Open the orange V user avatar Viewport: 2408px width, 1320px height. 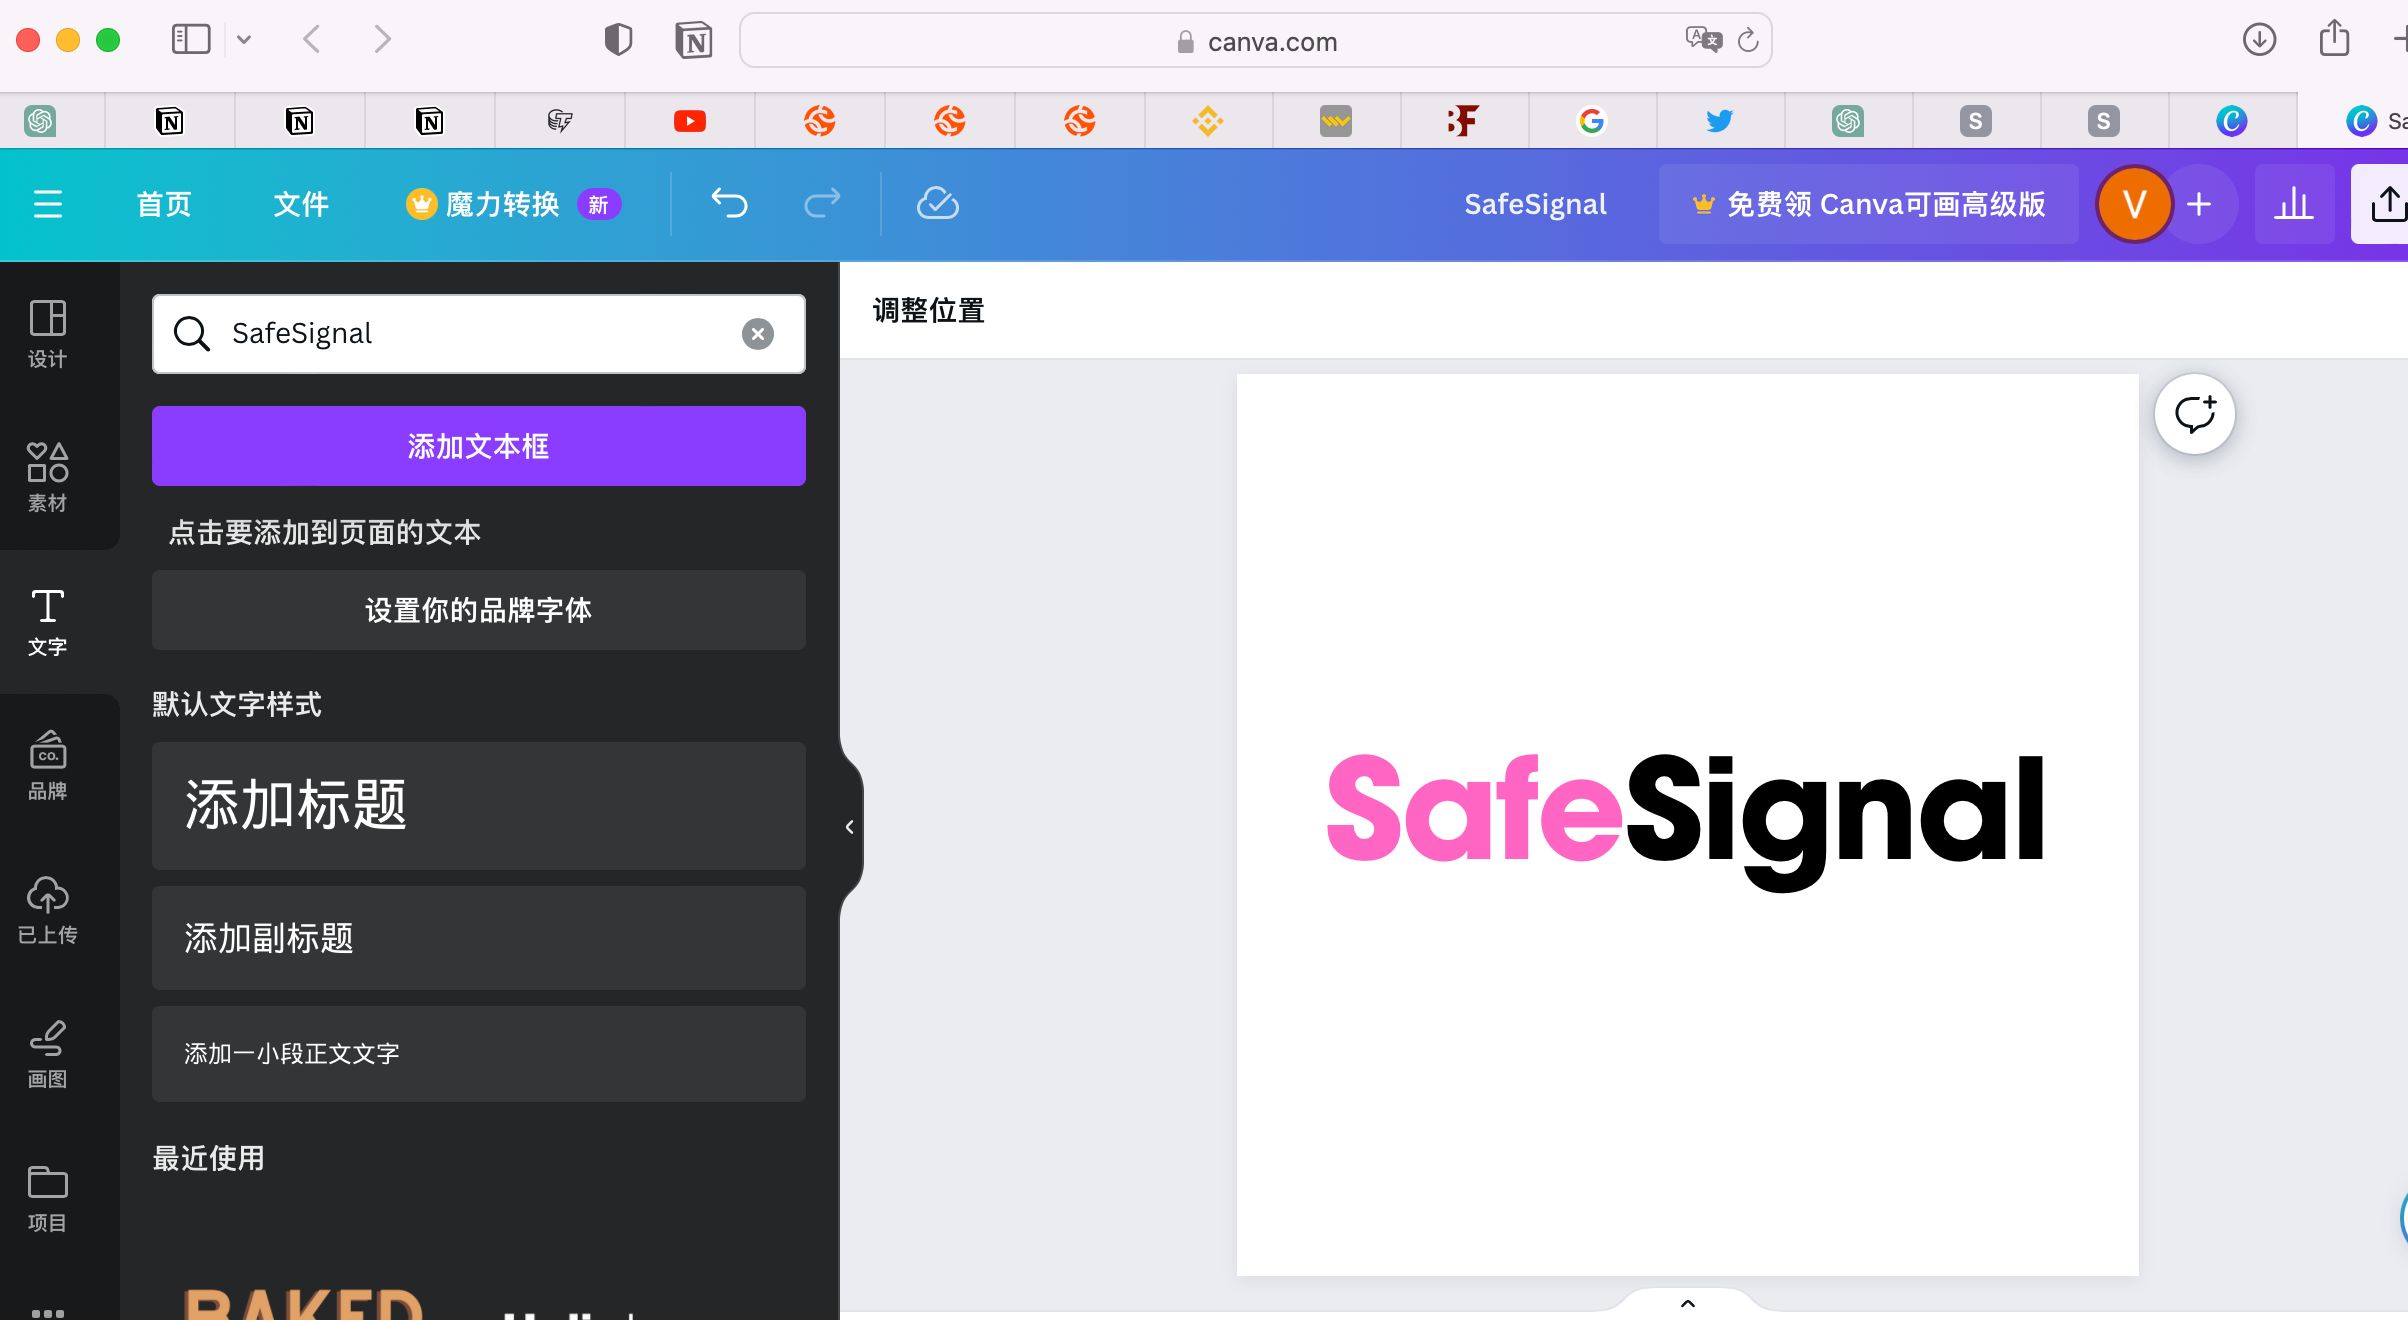click(2134, 204)
